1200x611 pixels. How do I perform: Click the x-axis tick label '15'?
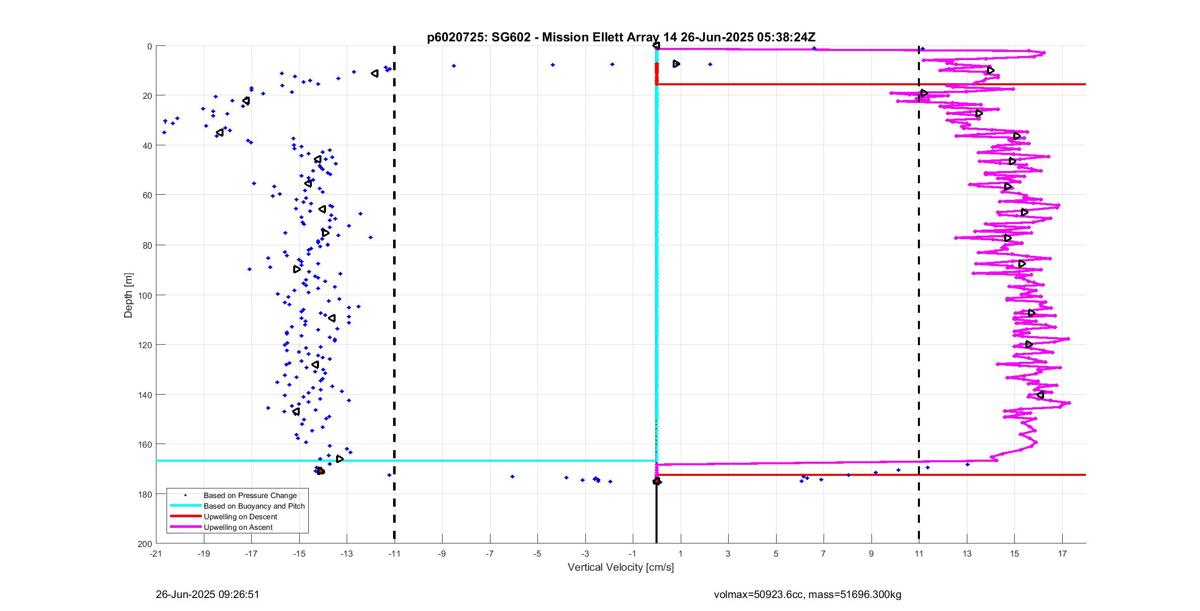(x=1014, y=553)
